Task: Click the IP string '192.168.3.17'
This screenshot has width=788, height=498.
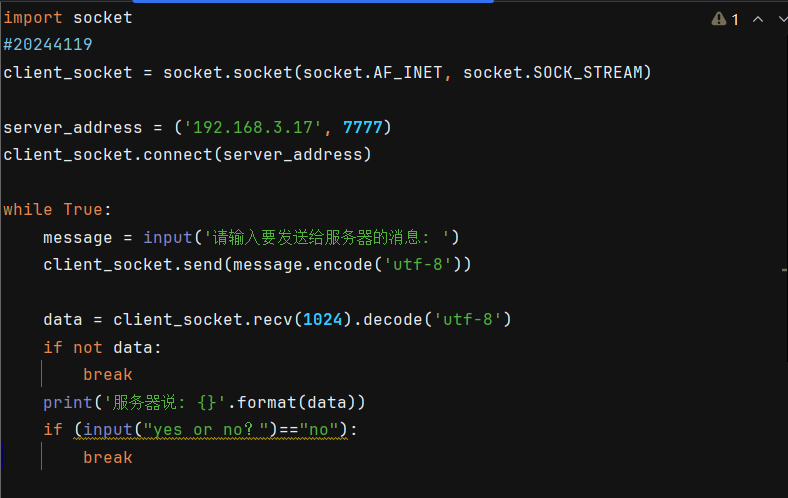Action: [253, 127]
